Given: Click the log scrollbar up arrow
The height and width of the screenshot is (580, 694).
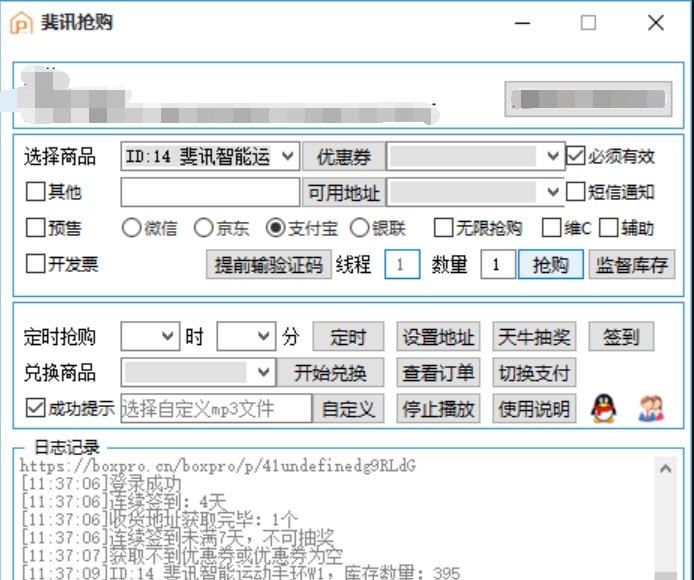Looking at the screenshot, I should coord(665,468).
